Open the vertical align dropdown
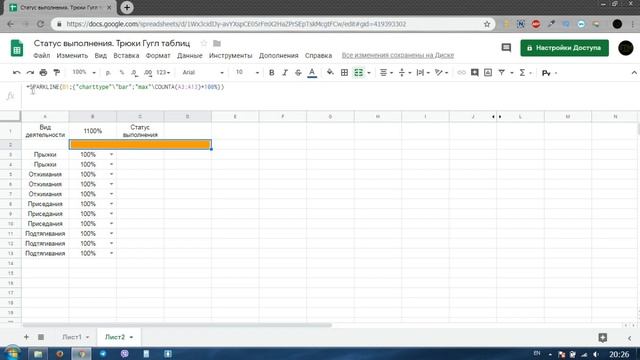The width and height of the screenshot is (640, 360). 404,73
